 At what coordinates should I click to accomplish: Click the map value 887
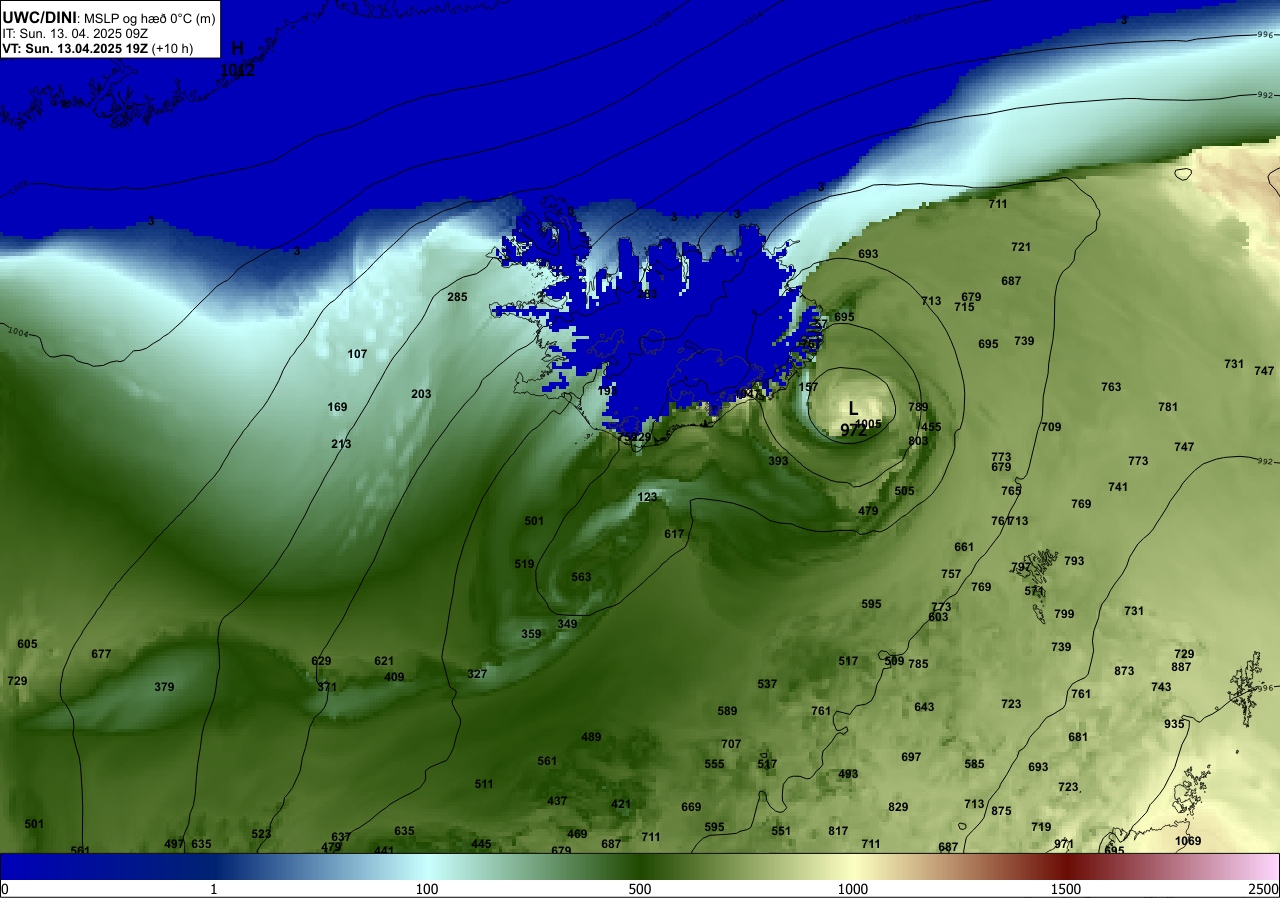click(1181, 667)
